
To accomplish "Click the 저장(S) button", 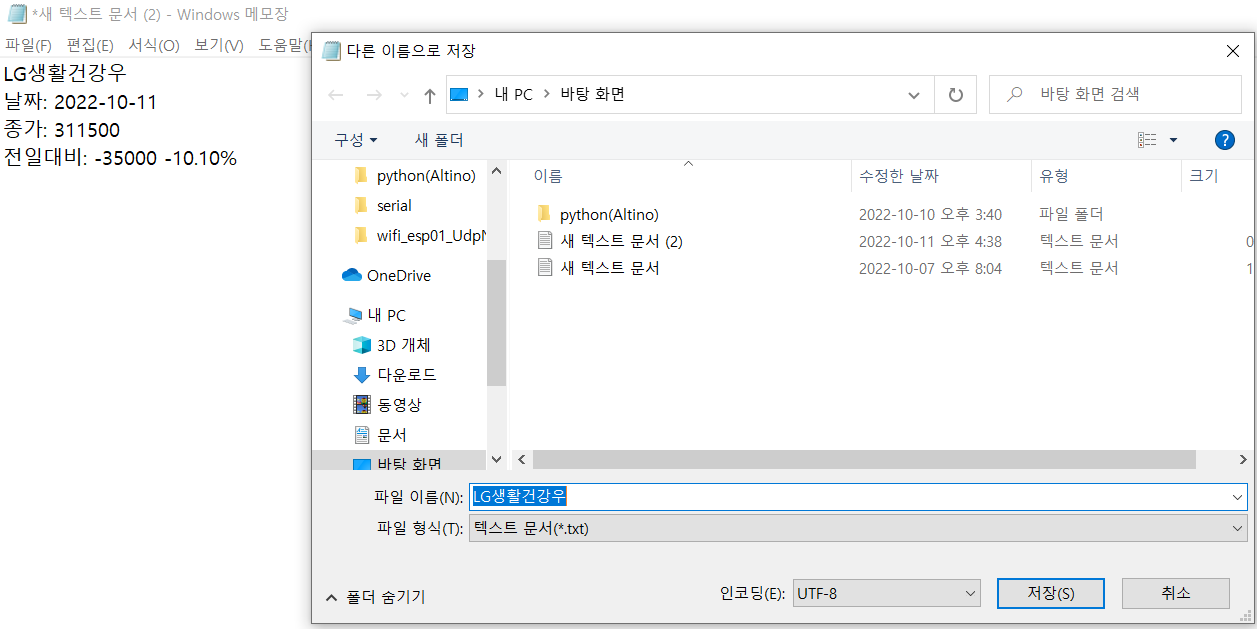I will click(x=1050, y=593).
